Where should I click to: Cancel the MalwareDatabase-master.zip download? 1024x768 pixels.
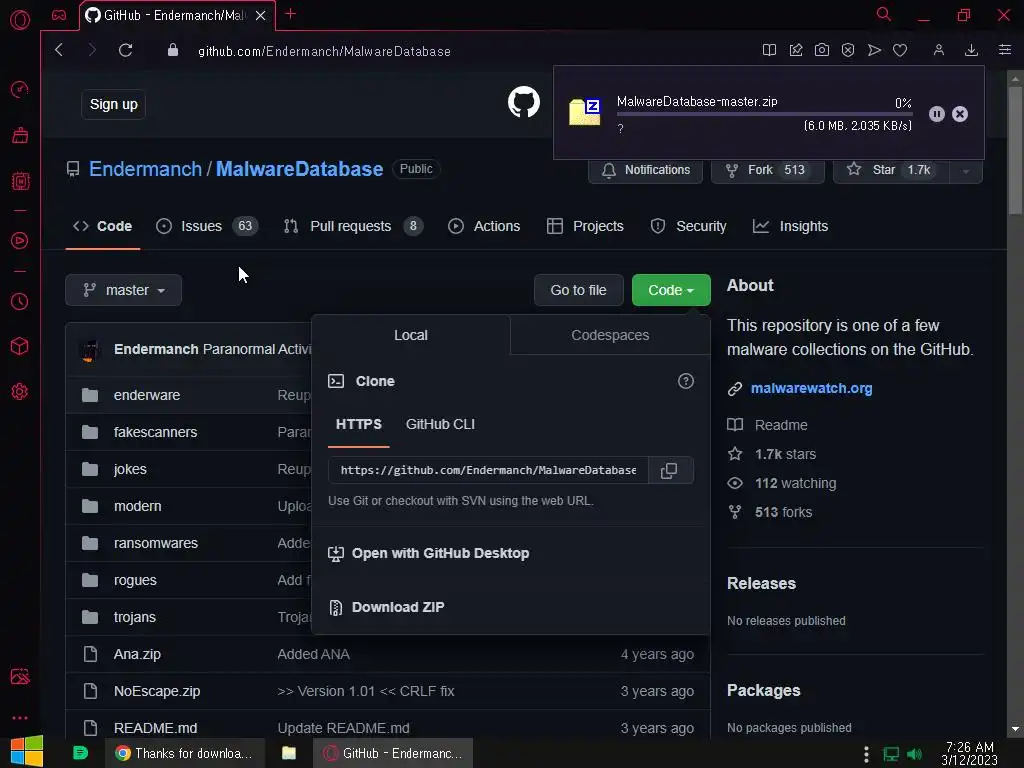[959, 114]
